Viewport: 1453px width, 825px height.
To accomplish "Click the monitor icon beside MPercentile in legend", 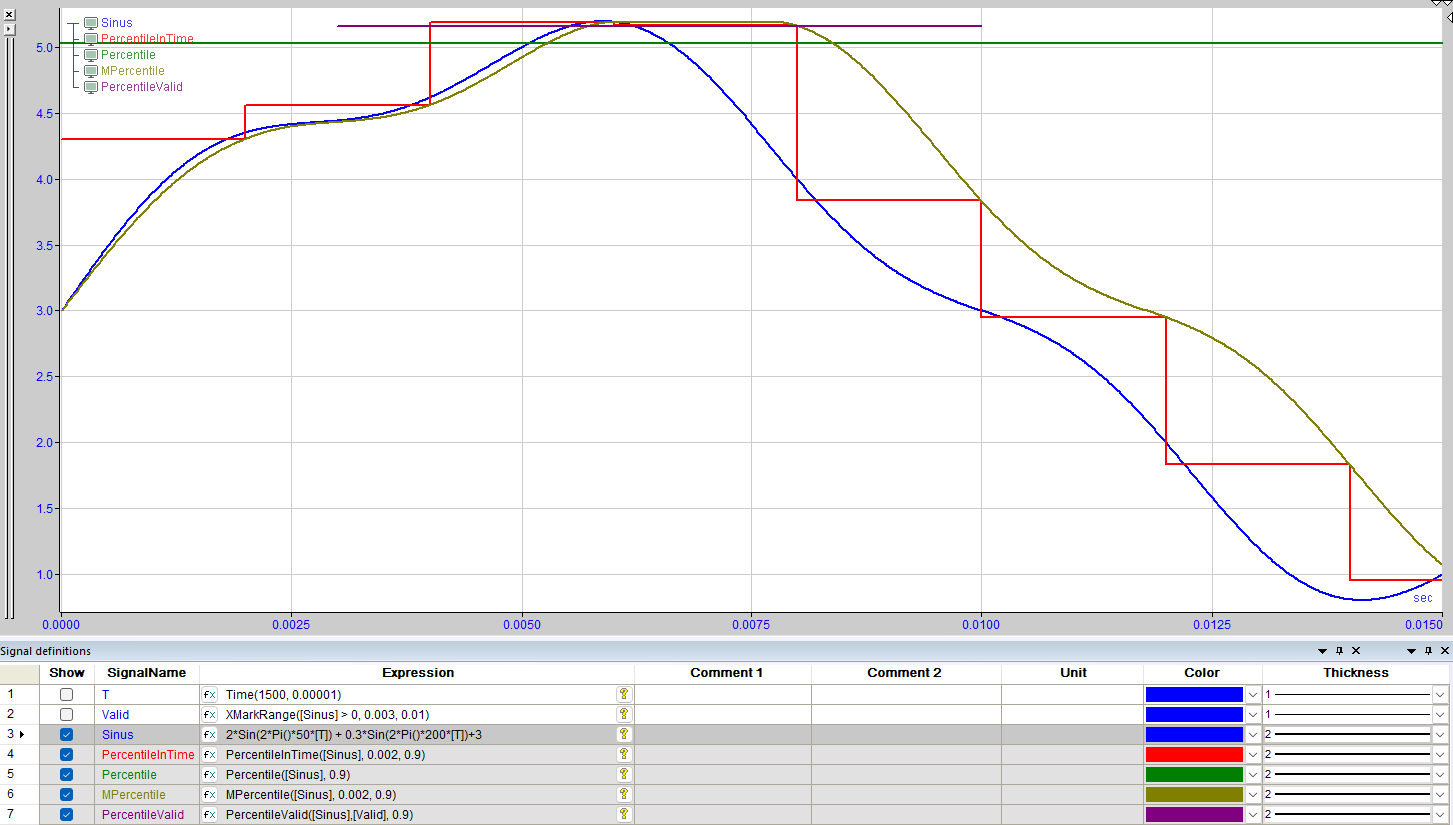I will [91, 71].
